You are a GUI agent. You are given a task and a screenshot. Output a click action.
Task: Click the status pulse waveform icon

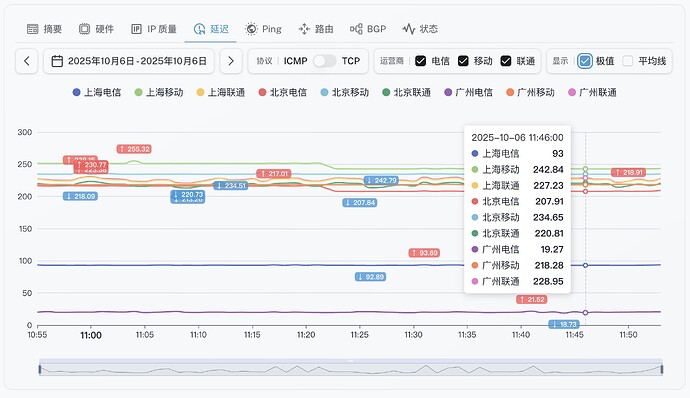point(408,29)
